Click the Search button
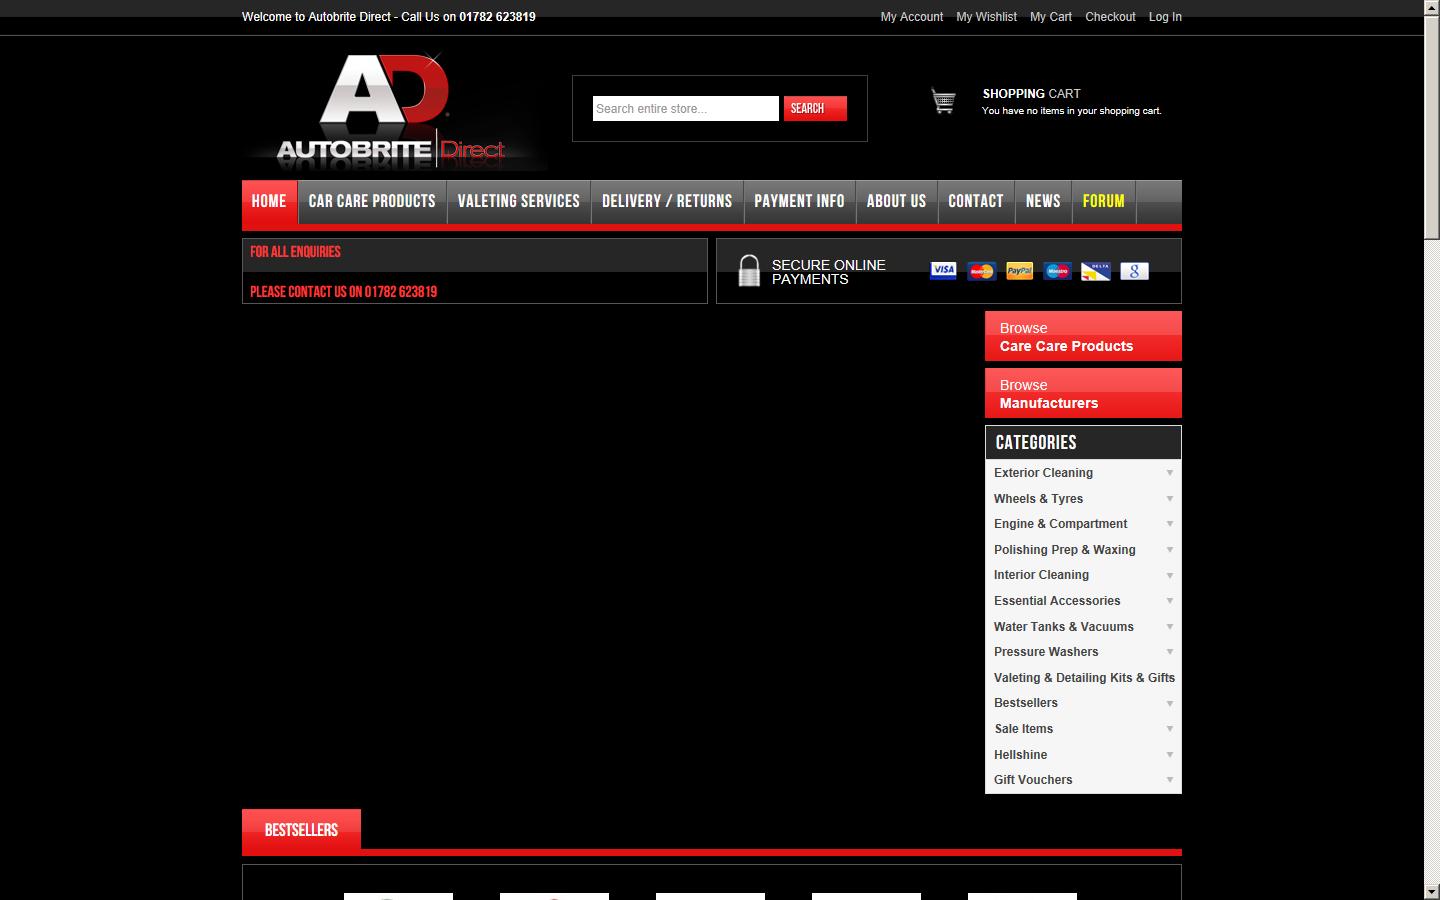Image resolution: width=1440 pixels, height=900 pixels. pyautogui.click(x=814, y=108)
